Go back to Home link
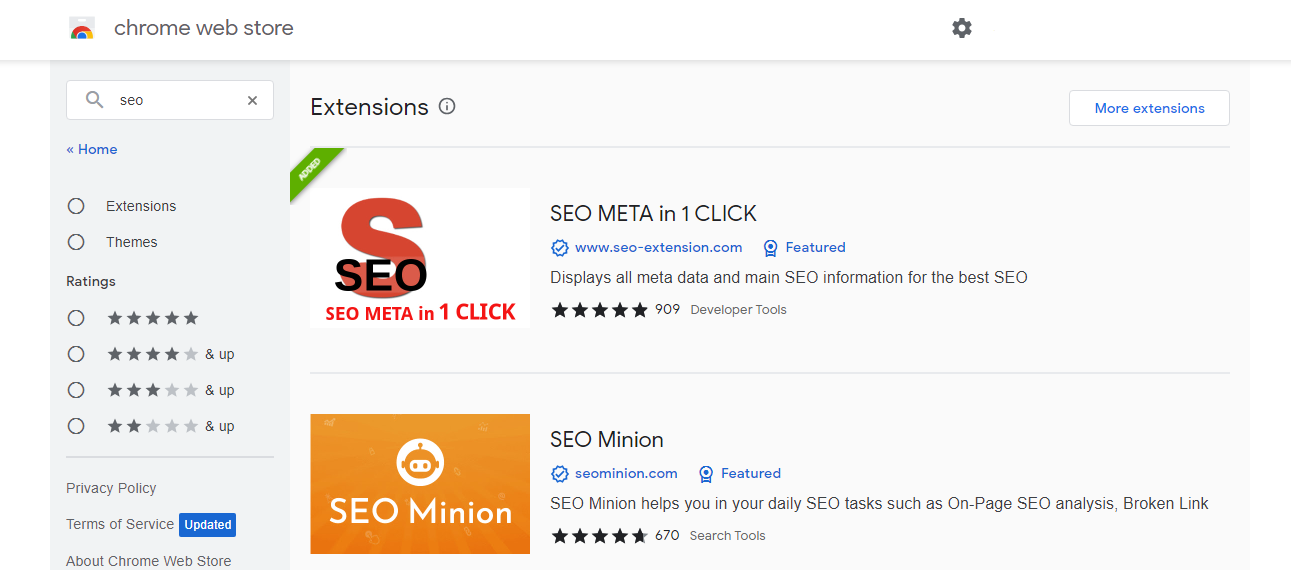 pos(92,149)
